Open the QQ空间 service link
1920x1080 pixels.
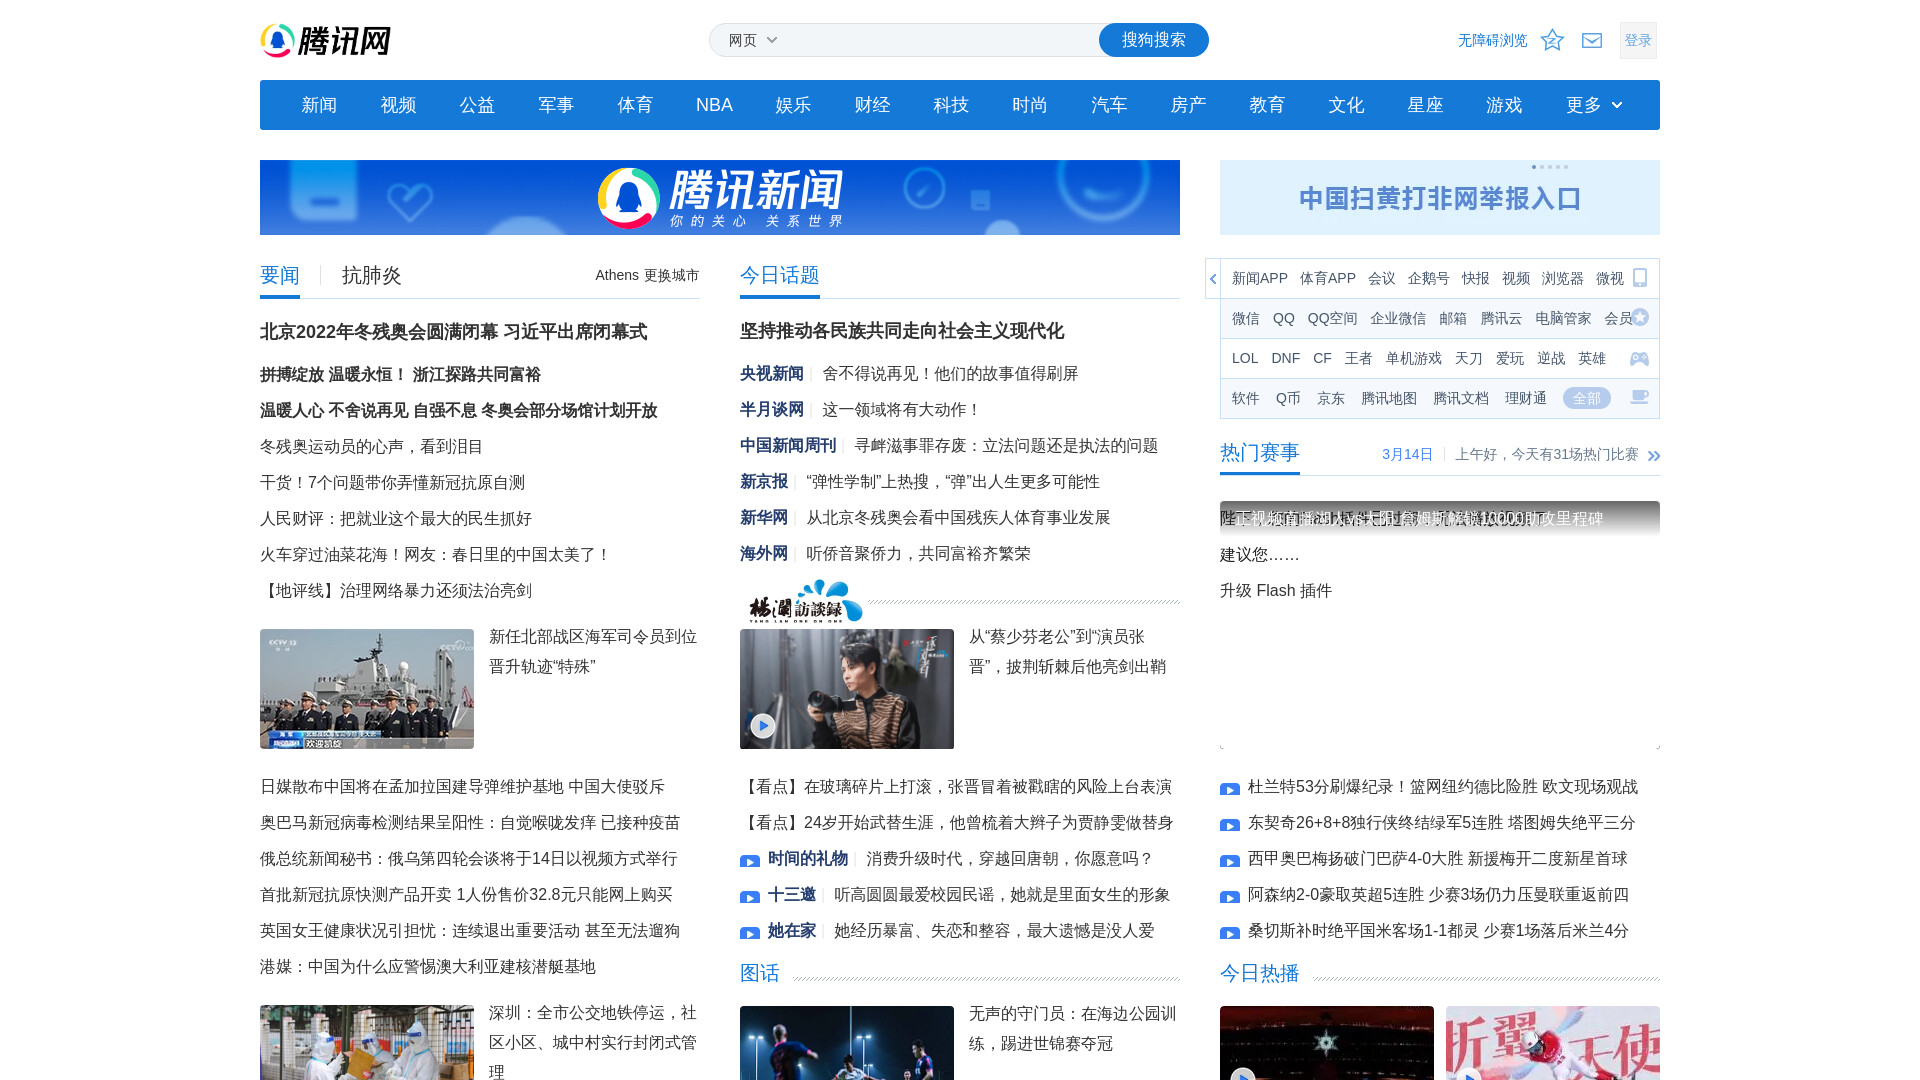(x=1332, y=318)
